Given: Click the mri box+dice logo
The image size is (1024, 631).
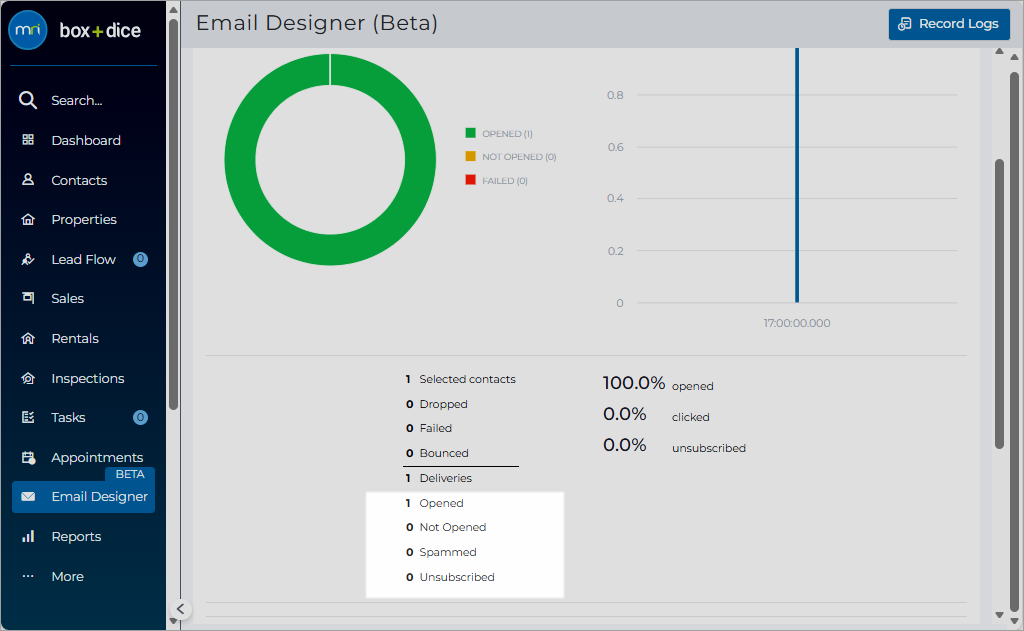Looking at the screenshot, I should click(74, 30).
